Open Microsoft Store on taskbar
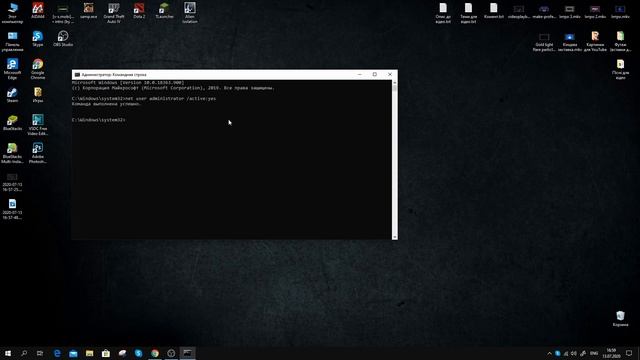The width and height of the screenshot is (640, 360). (106, 353)
